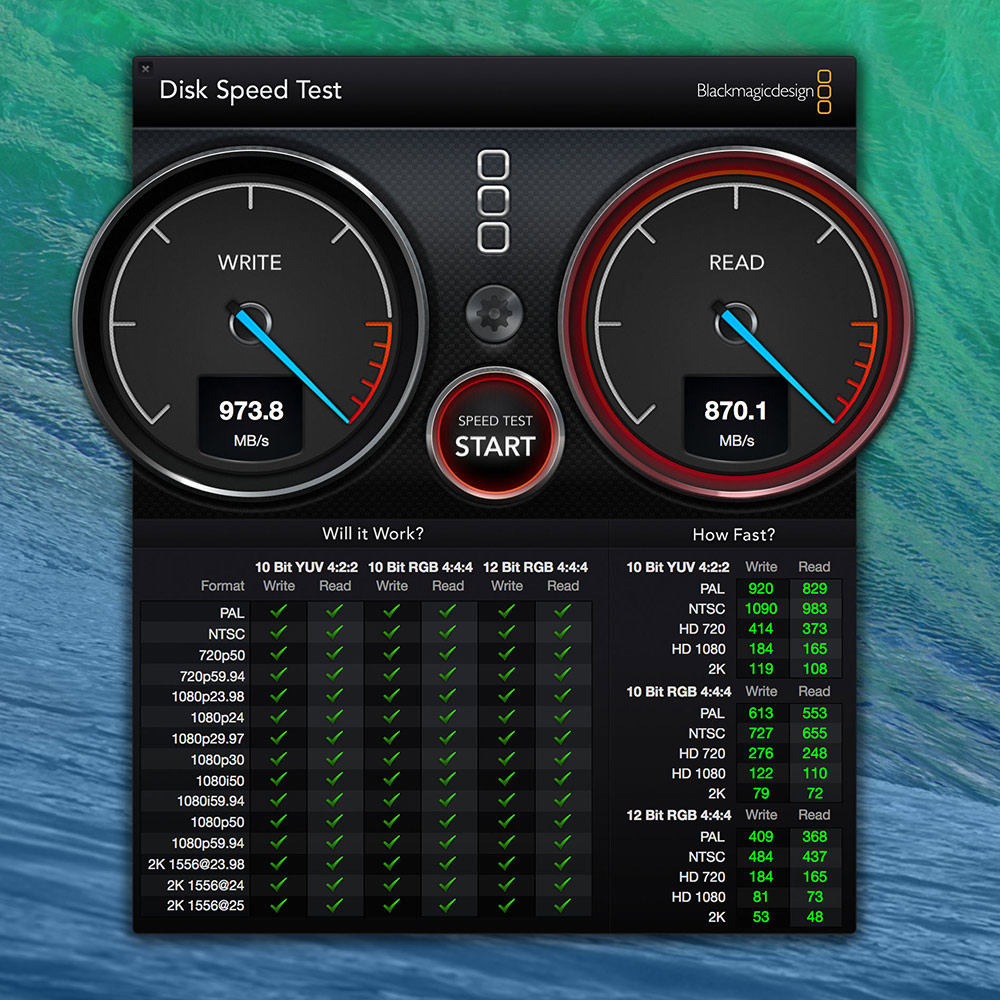
Task: Click 2K write value 79
Action: tap(761, 793)
